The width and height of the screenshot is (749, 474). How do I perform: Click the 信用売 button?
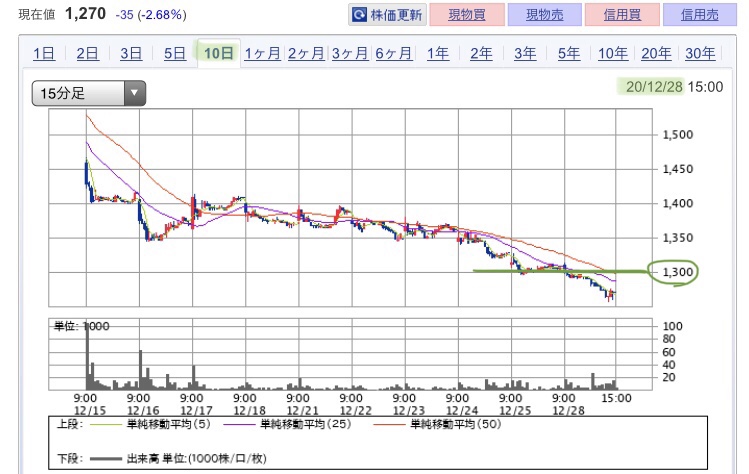click(700, 15)
